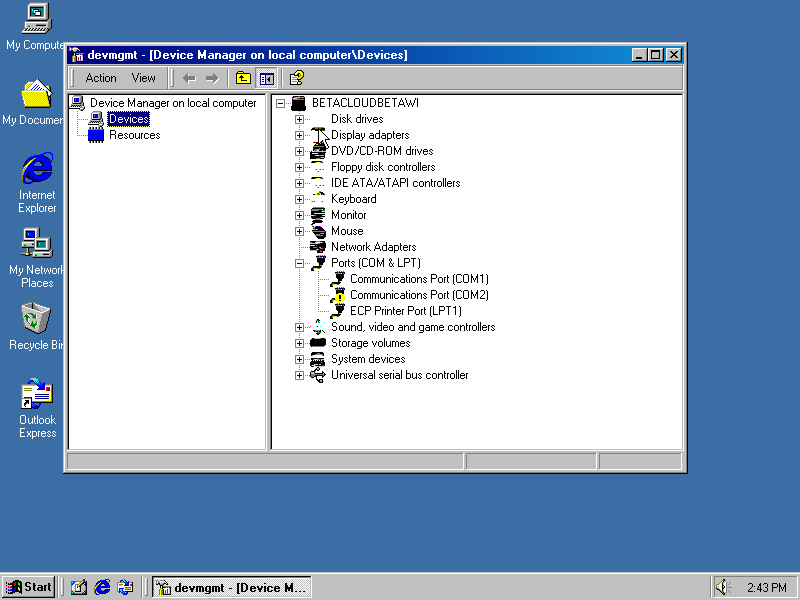Expand the Storage volumes category
The height and width of the screenshot is (600, 800).
pos(299,343)
